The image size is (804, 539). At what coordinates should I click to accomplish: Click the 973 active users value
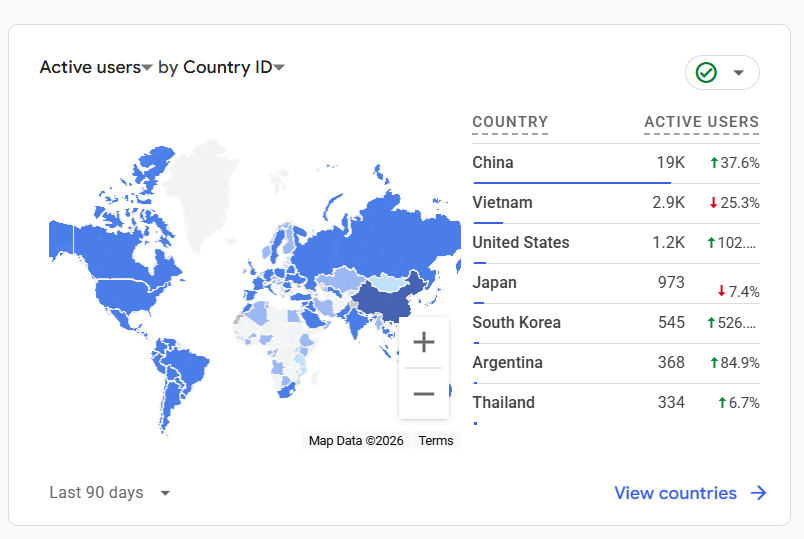(671, 283)
